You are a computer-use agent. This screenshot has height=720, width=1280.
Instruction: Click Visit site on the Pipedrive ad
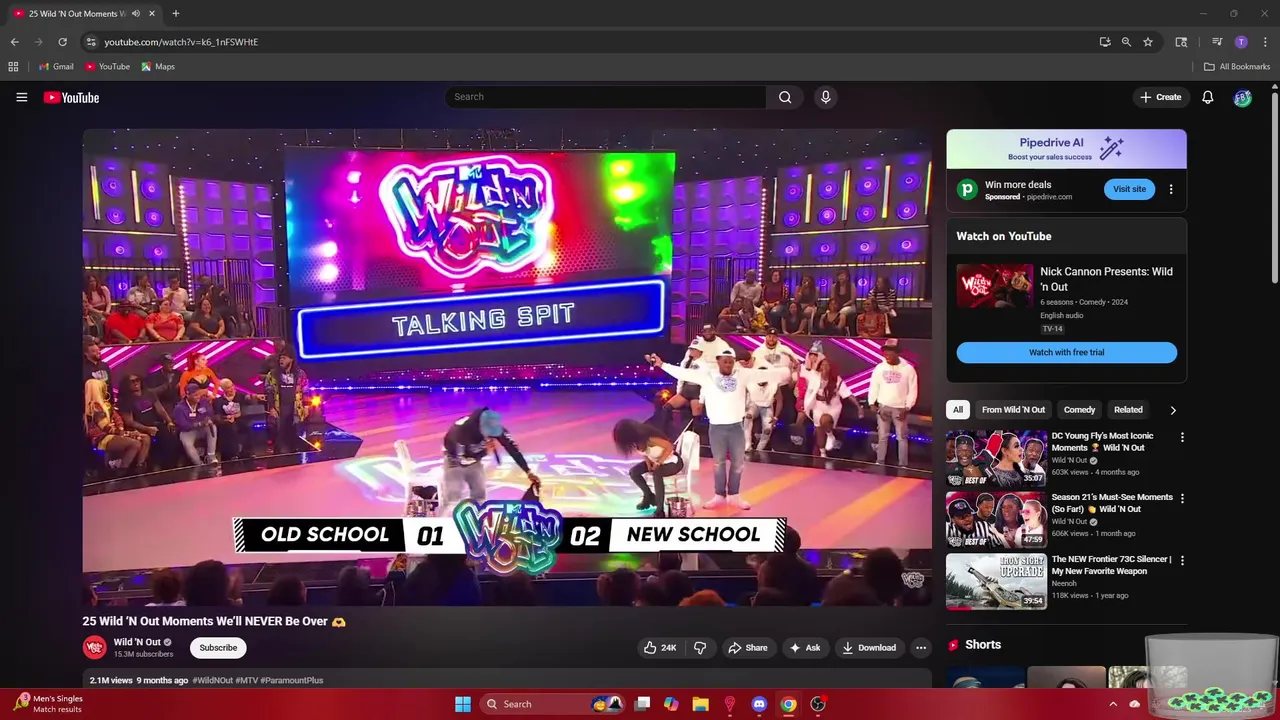click(x=1129, y=189)
